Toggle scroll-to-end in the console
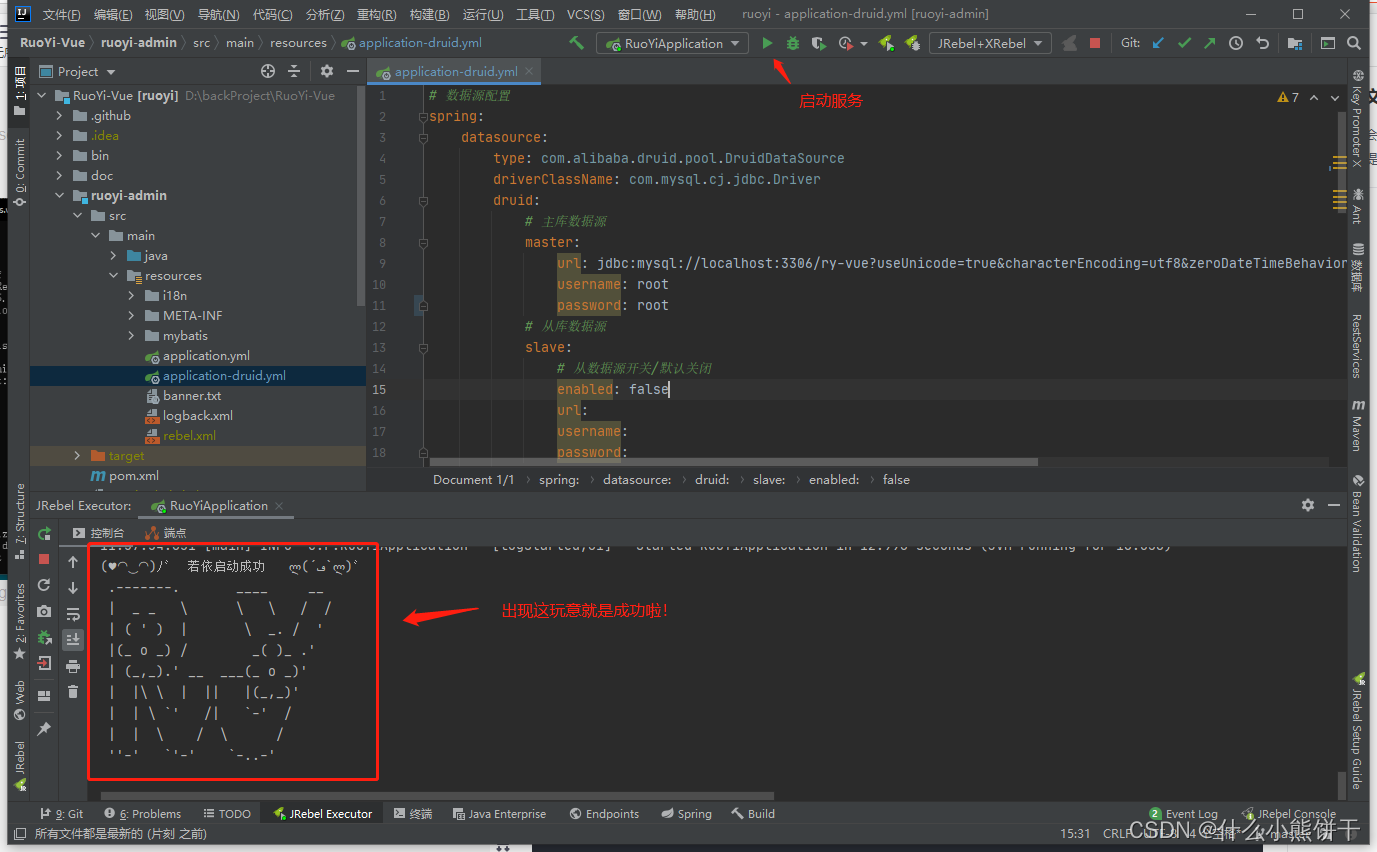 click(73, 640)
